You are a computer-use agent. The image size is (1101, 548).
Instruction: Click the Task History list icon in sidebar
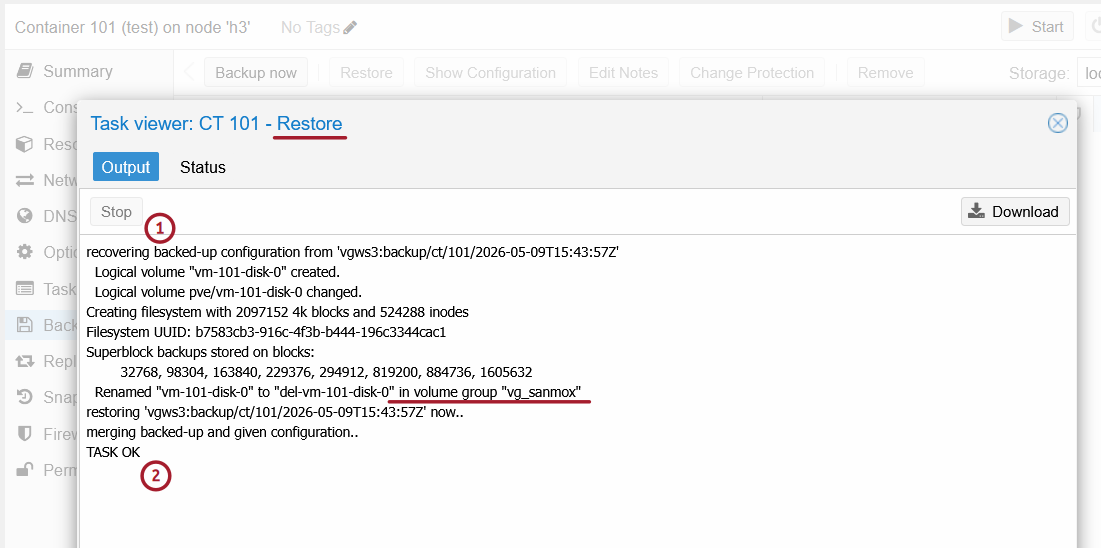pyautogui.click(x=25, y=289)
